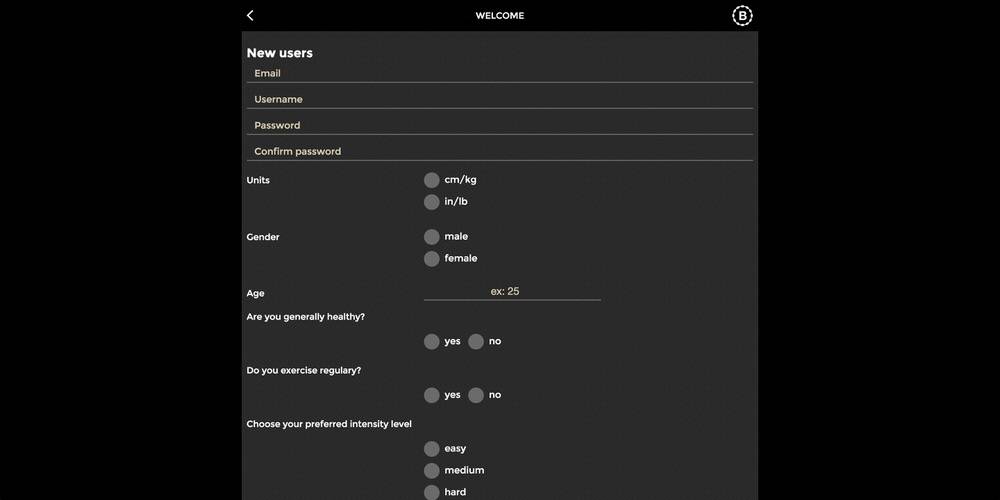The height and width of the screenshot is (500, 1000).
Task: Click the New users heading
Action: pyautogui.click(x=279, y=53)
